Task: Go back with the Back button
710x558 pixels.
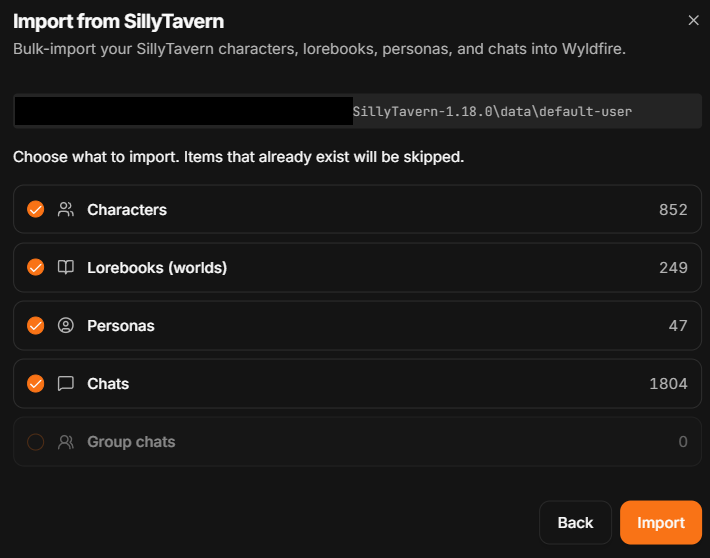Action: click(575, 522)
